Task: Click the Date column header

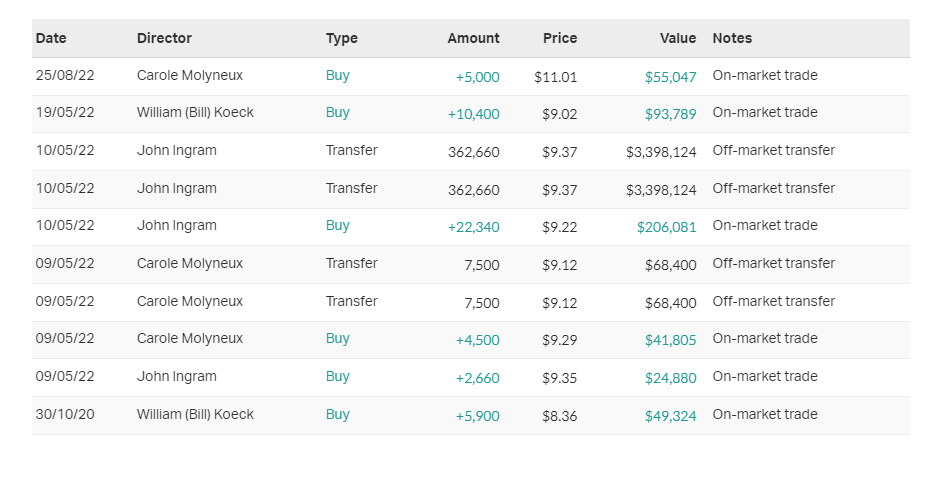Action: pos(51,38)
